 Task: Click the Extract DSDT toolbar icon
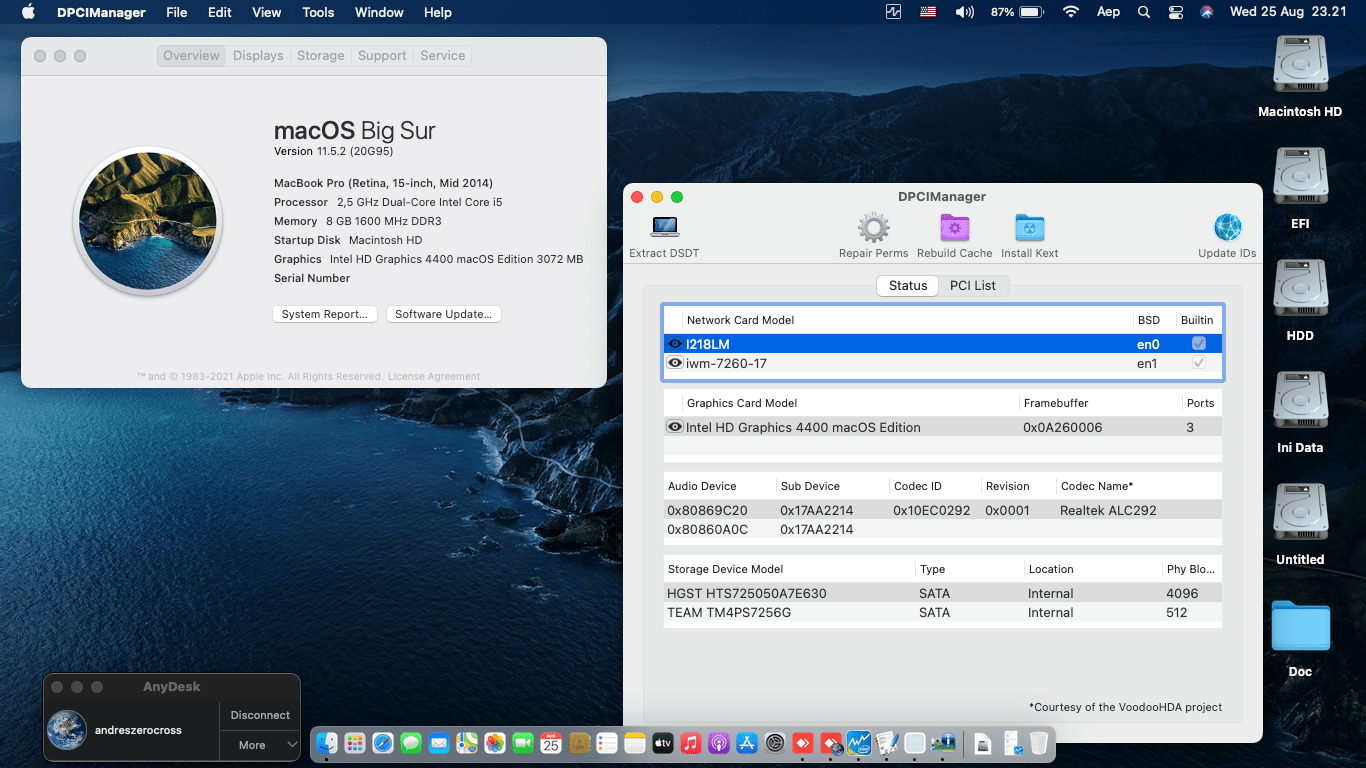click(664, 227)
